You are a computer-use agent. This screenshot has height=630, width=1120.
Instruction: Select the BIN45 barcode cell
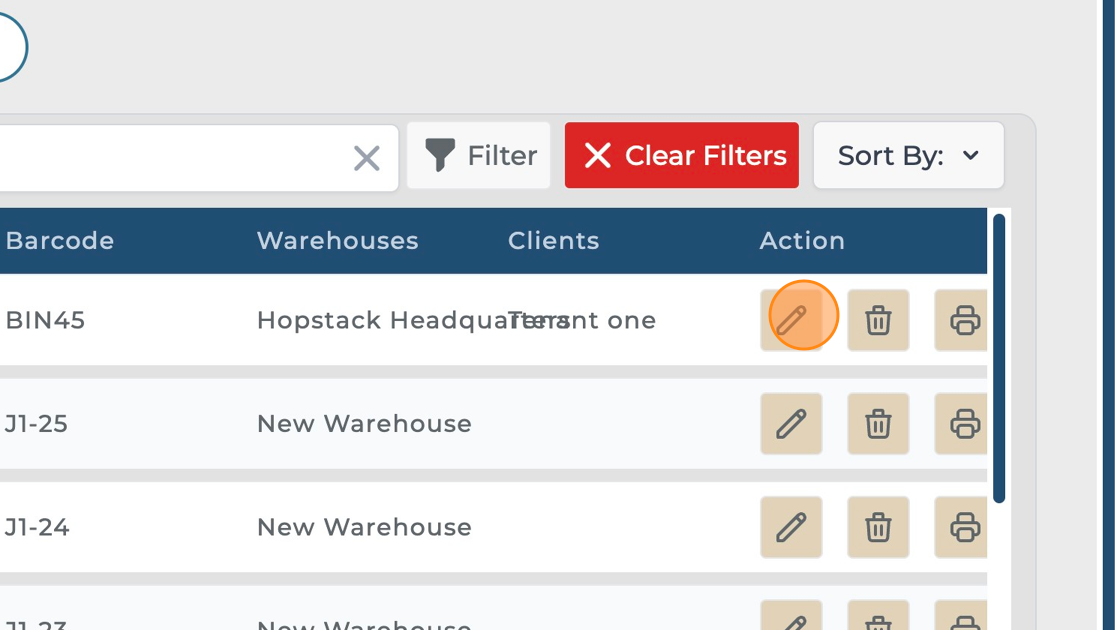(x=45, y=320)
